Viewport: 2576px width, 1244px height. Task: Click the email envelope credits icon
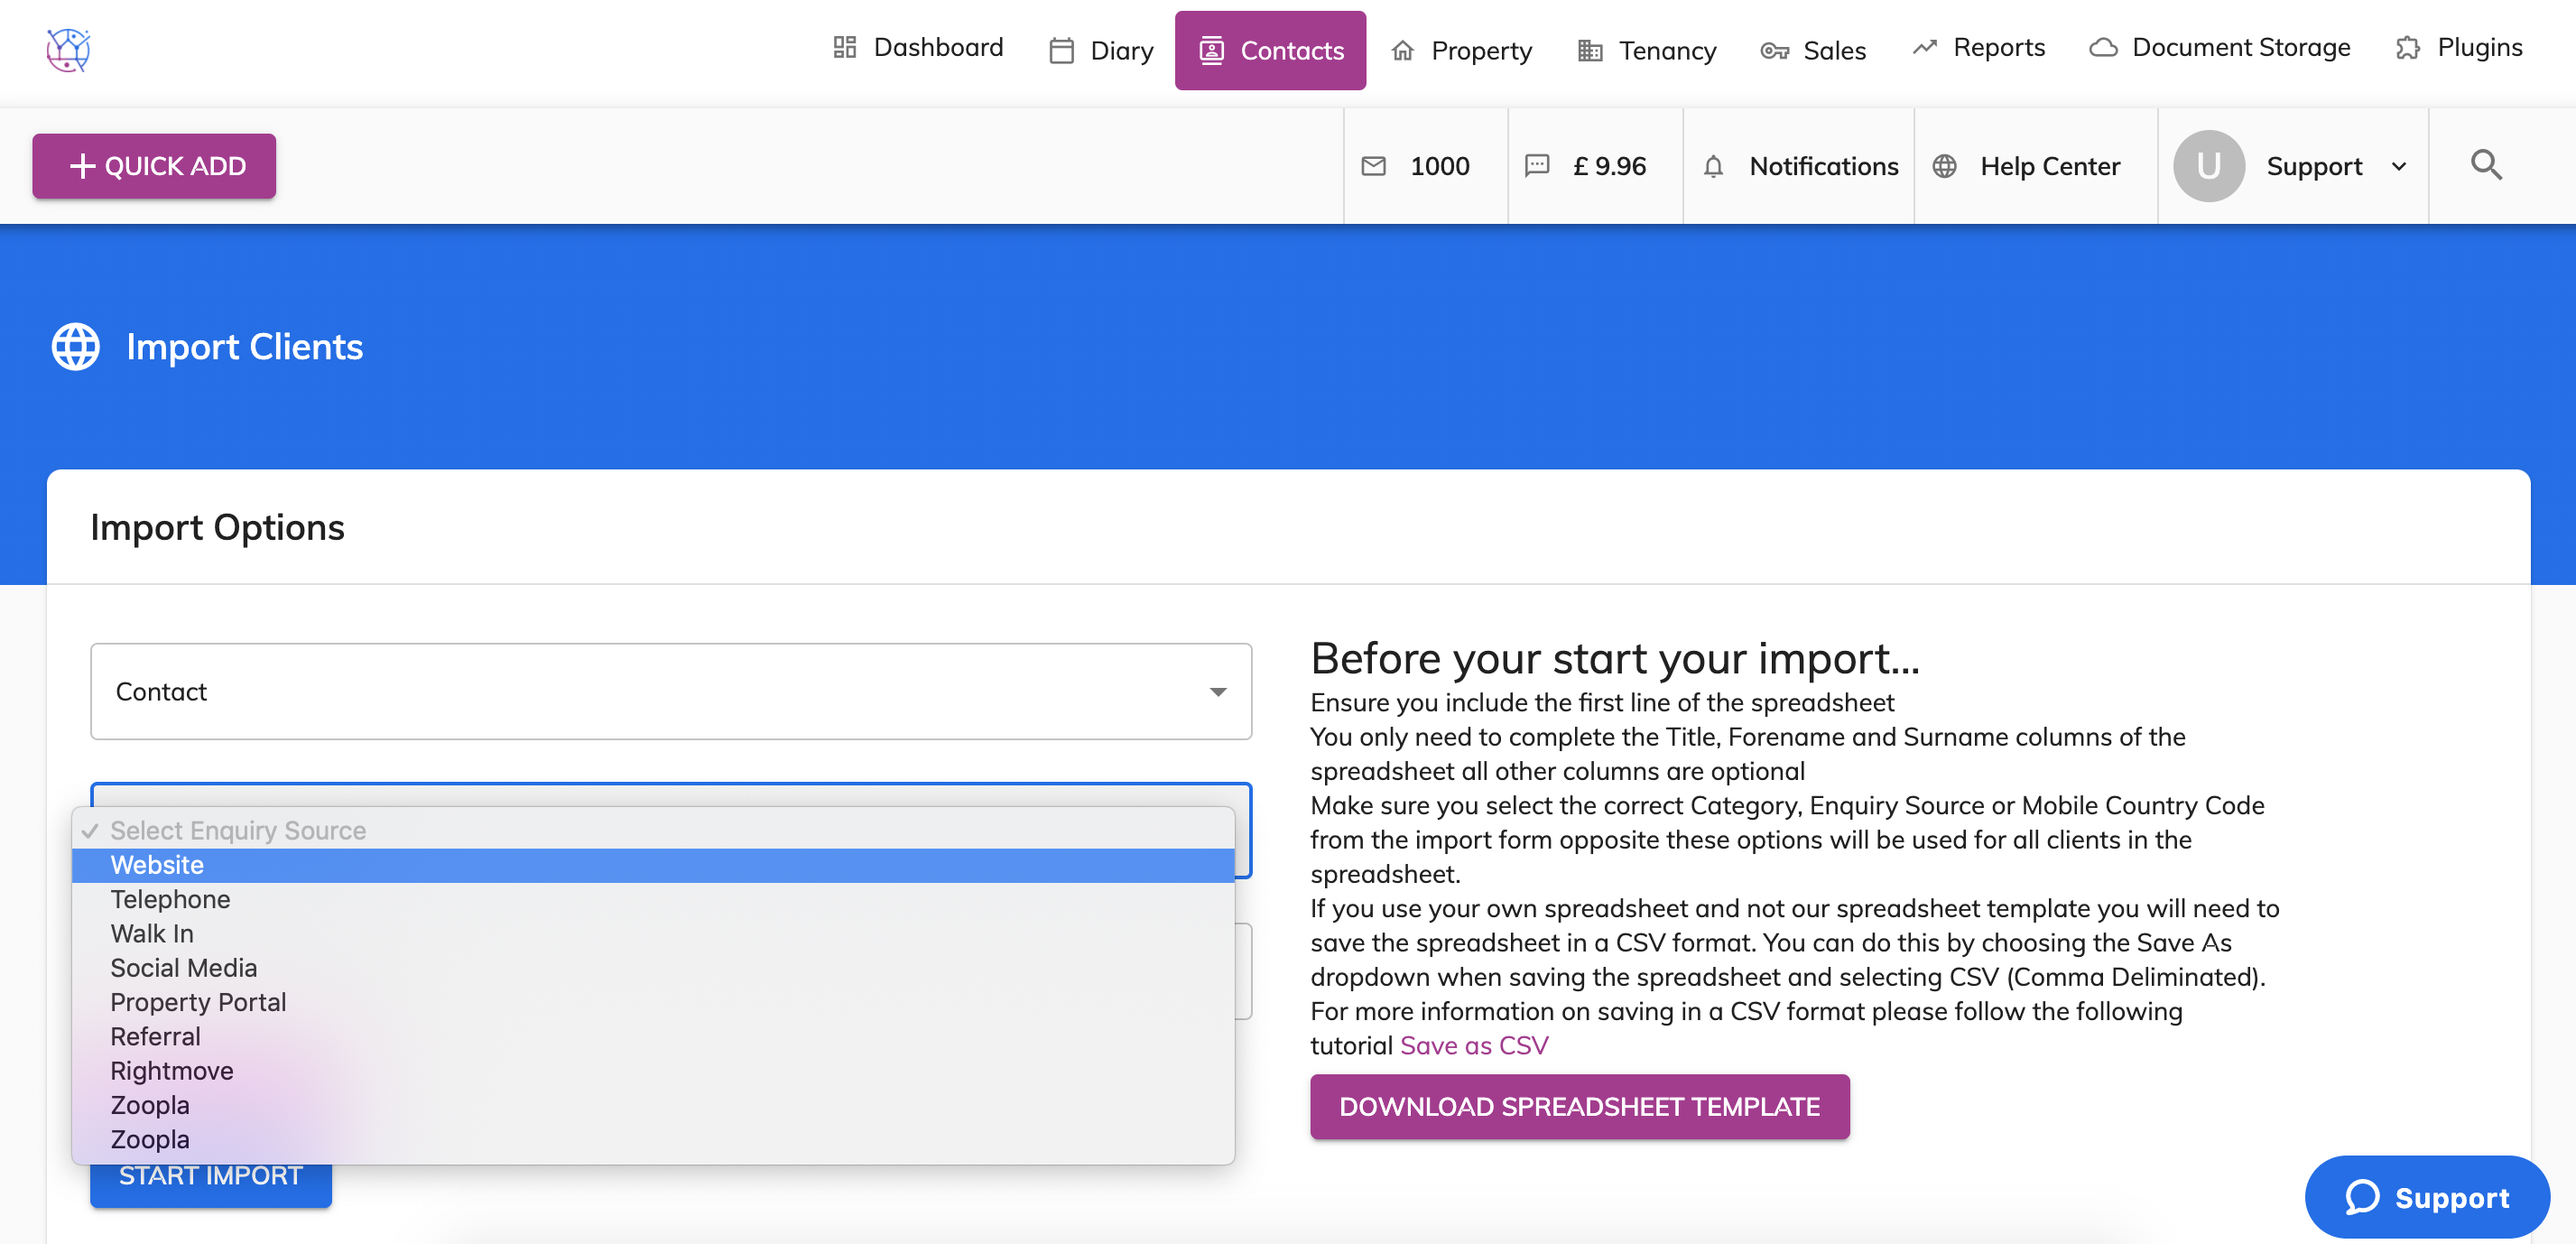click(x=1373, y=166)
